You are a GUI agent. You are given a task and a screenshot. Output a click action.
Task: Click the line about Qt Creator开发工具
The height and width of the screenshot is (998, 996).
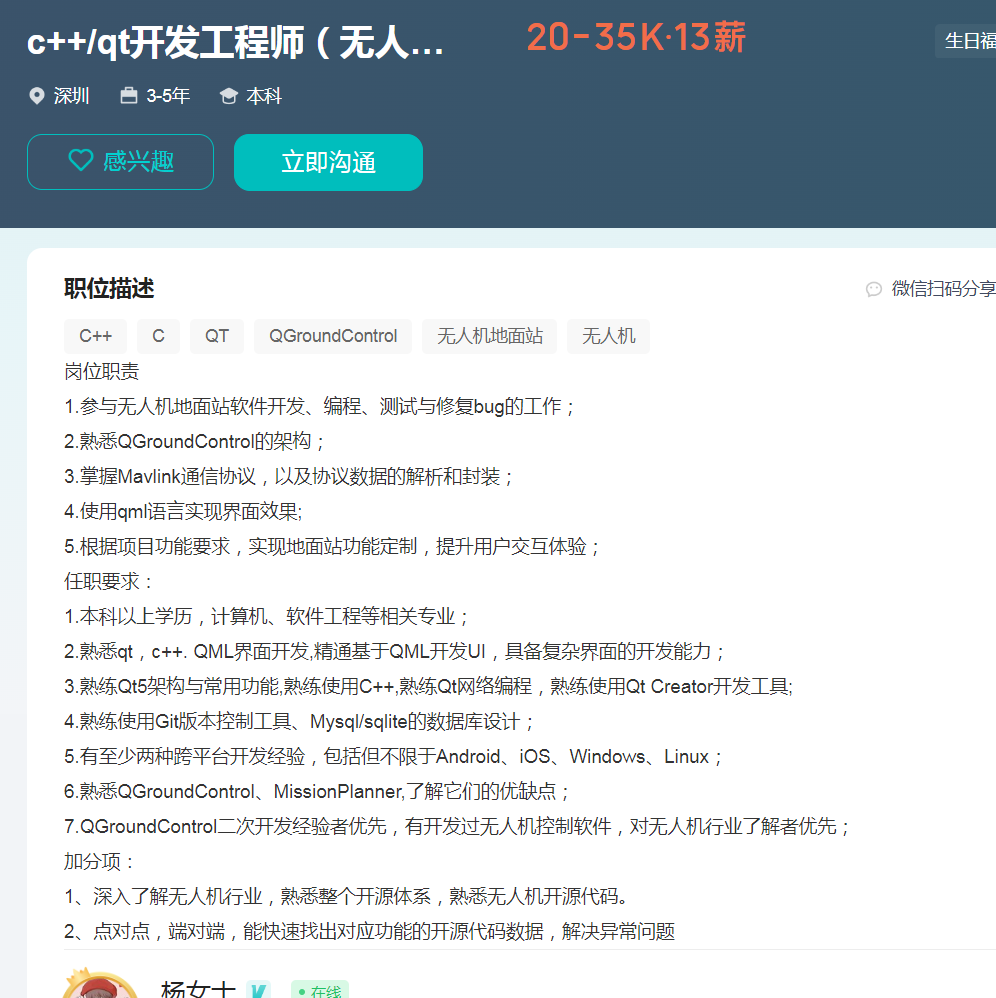click(x=429, y=686)
